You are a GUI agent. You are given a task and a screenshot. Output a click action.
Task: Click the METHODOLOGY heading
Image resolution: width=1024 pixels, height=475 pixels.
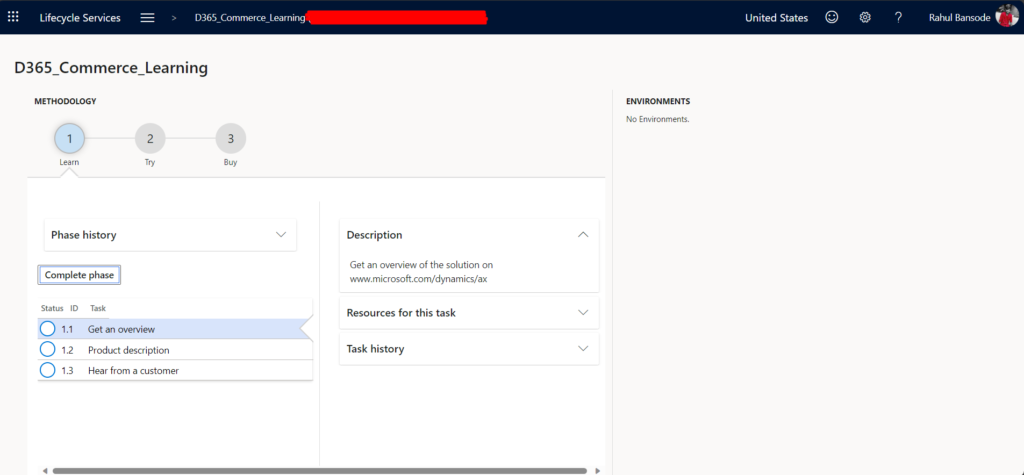coord(65,101)
